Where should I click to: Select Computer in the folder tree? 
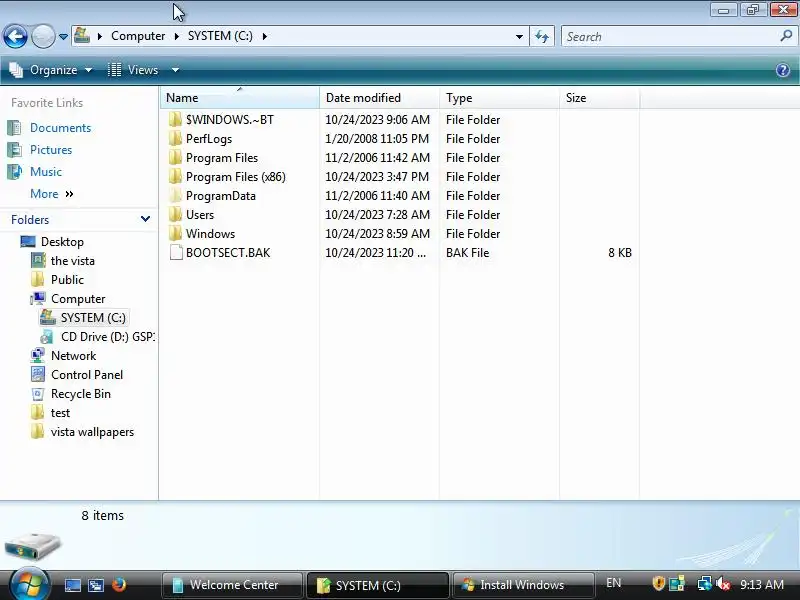point(78,298)
